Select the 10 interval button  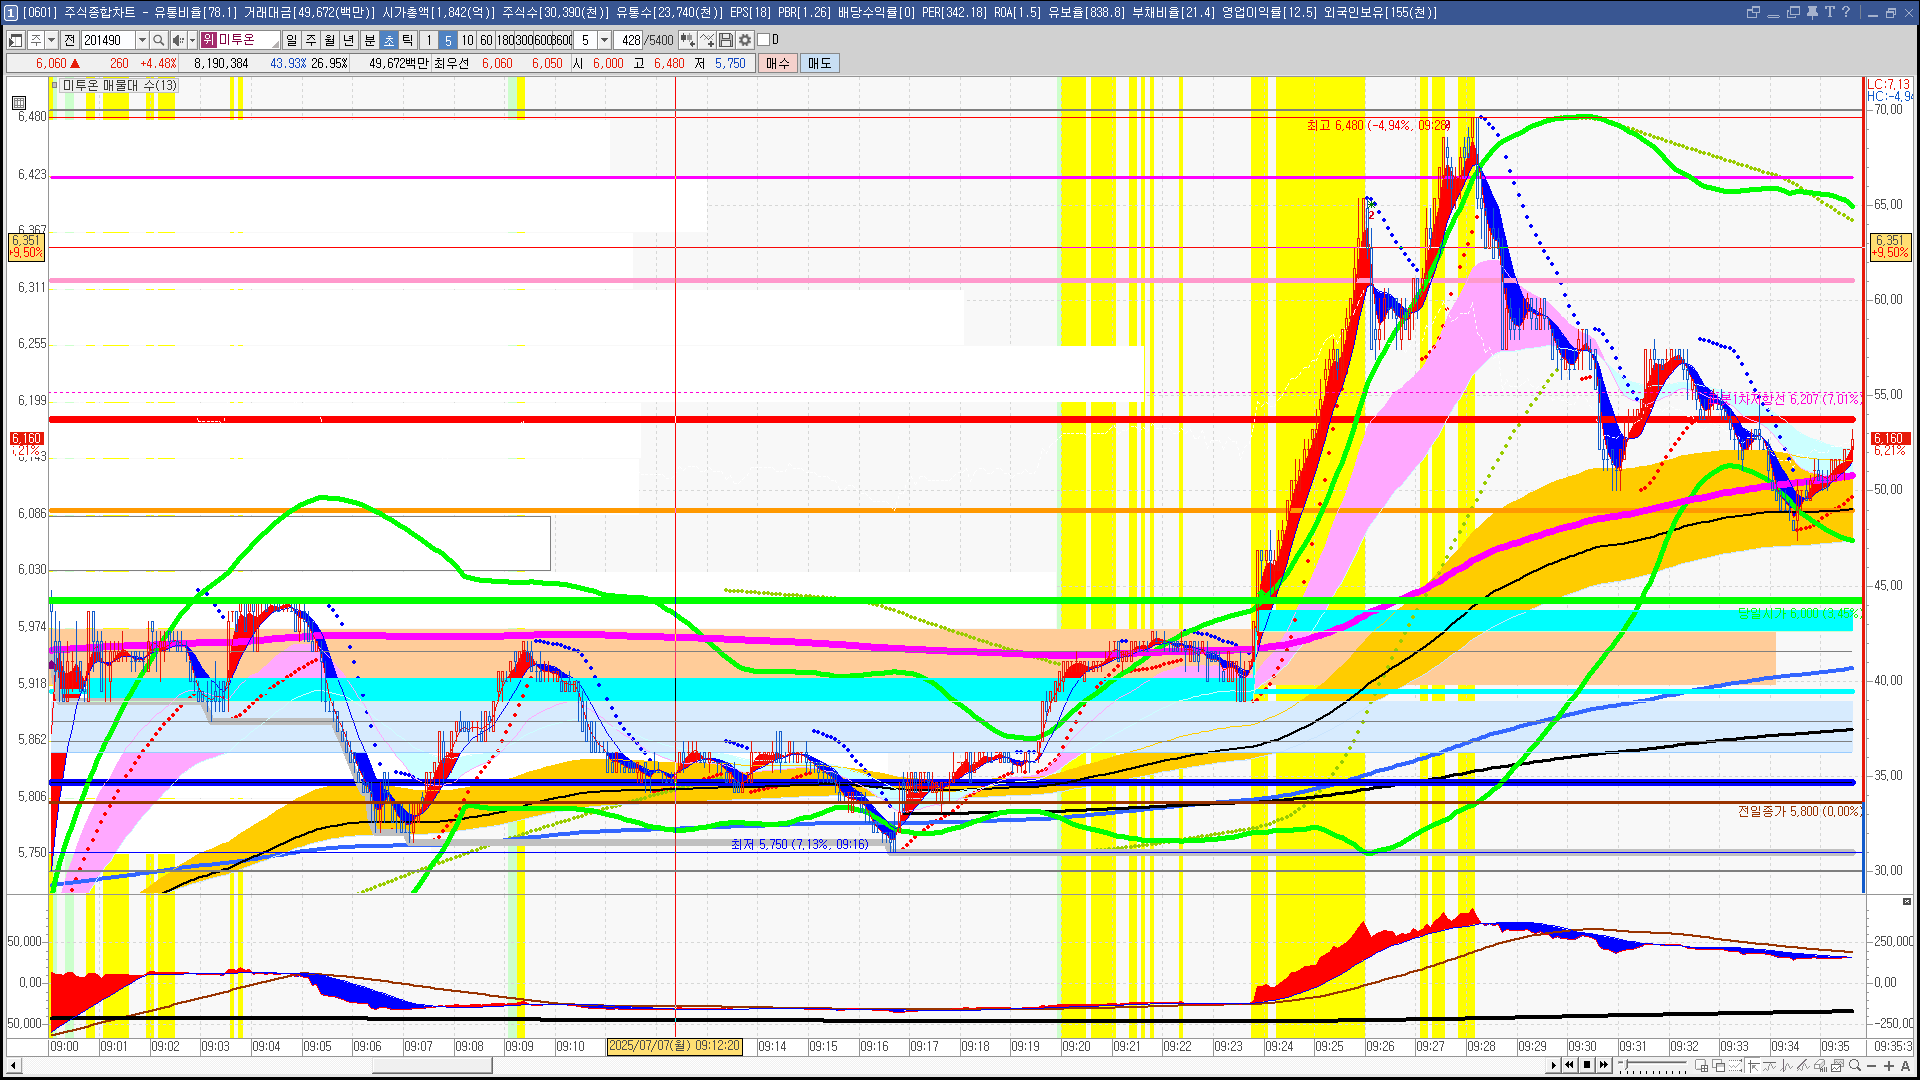click(467, 40)
